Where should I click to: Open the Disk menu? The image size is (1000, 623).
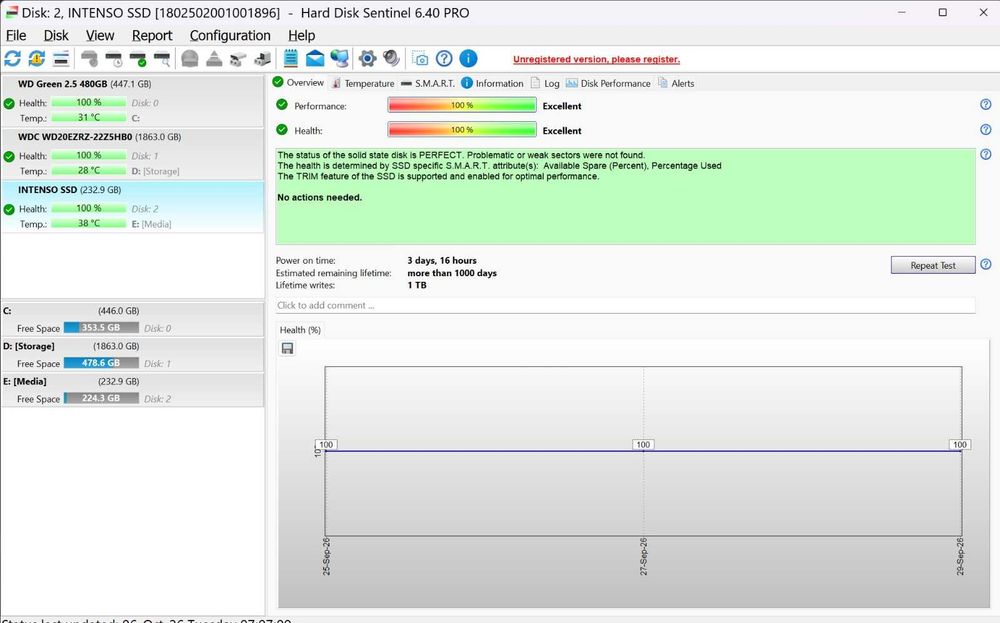tap(56, 36)
